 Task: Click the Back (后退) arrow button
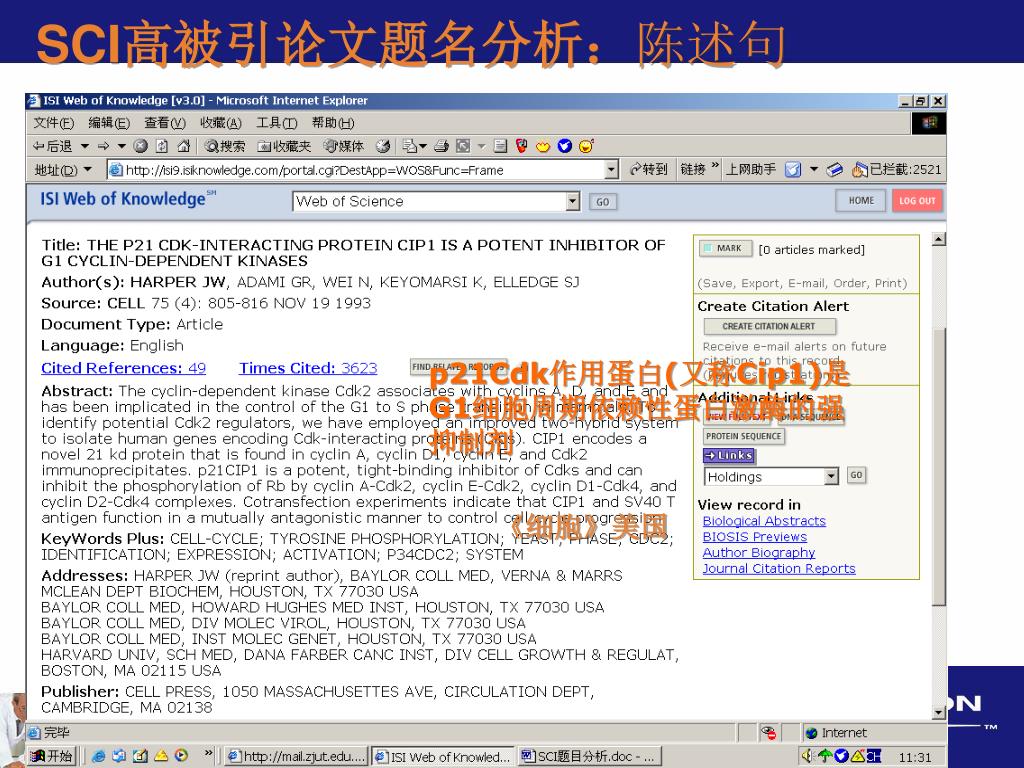(x=53, y=146)
